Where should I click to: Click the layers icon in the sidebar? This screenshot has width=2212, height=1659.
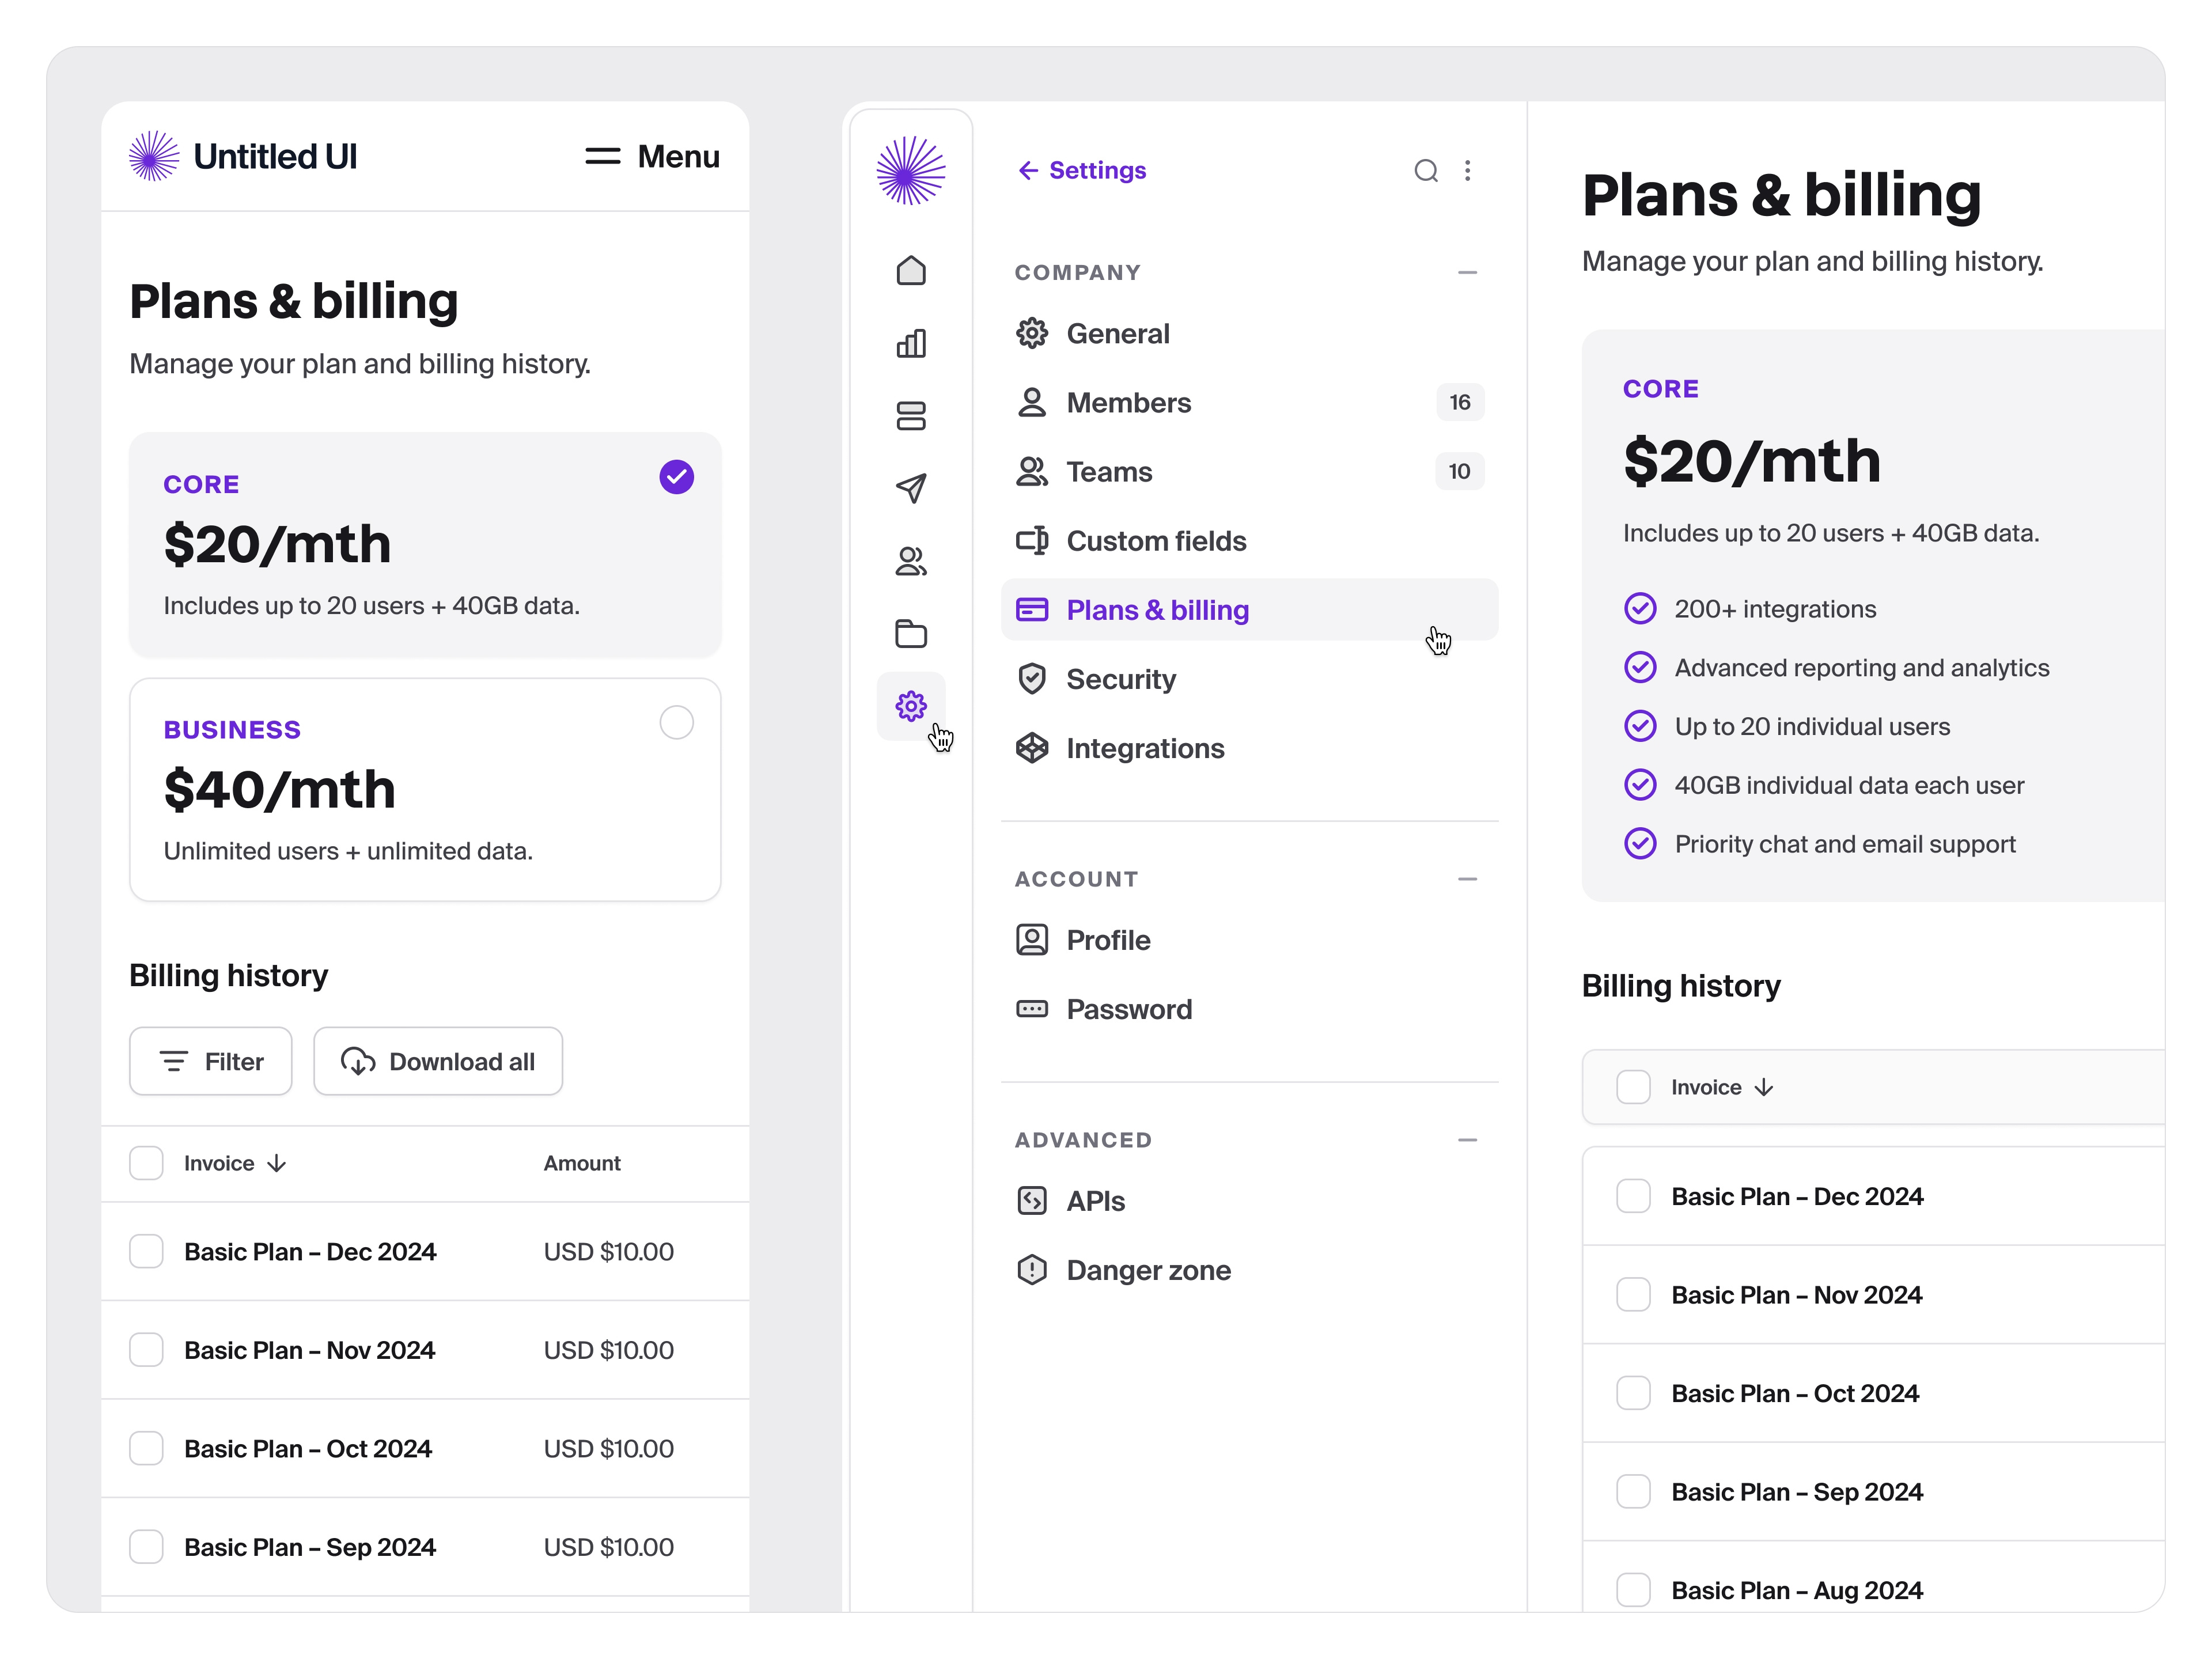(x=911, y=416)
